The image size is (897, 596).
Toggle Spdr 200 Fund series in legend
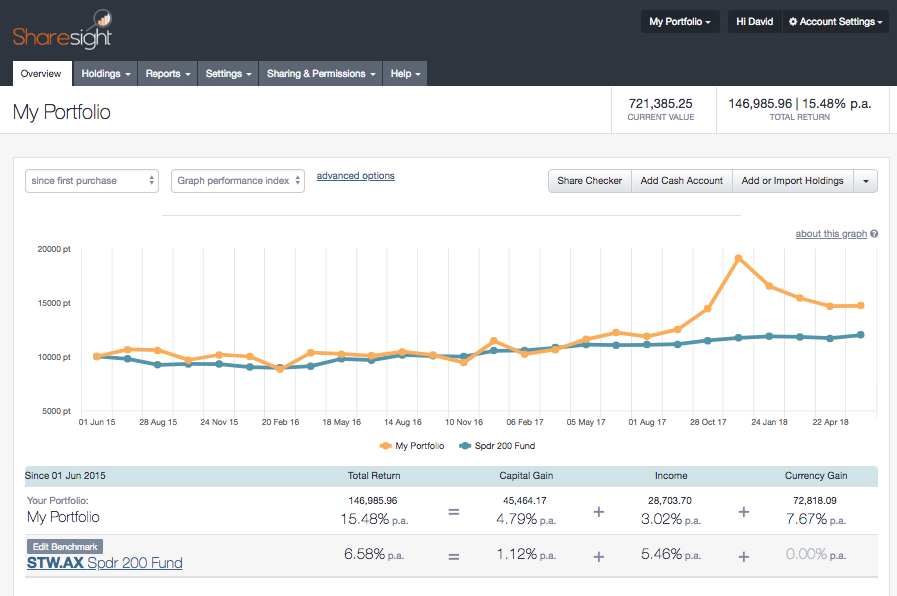[497, 446]
